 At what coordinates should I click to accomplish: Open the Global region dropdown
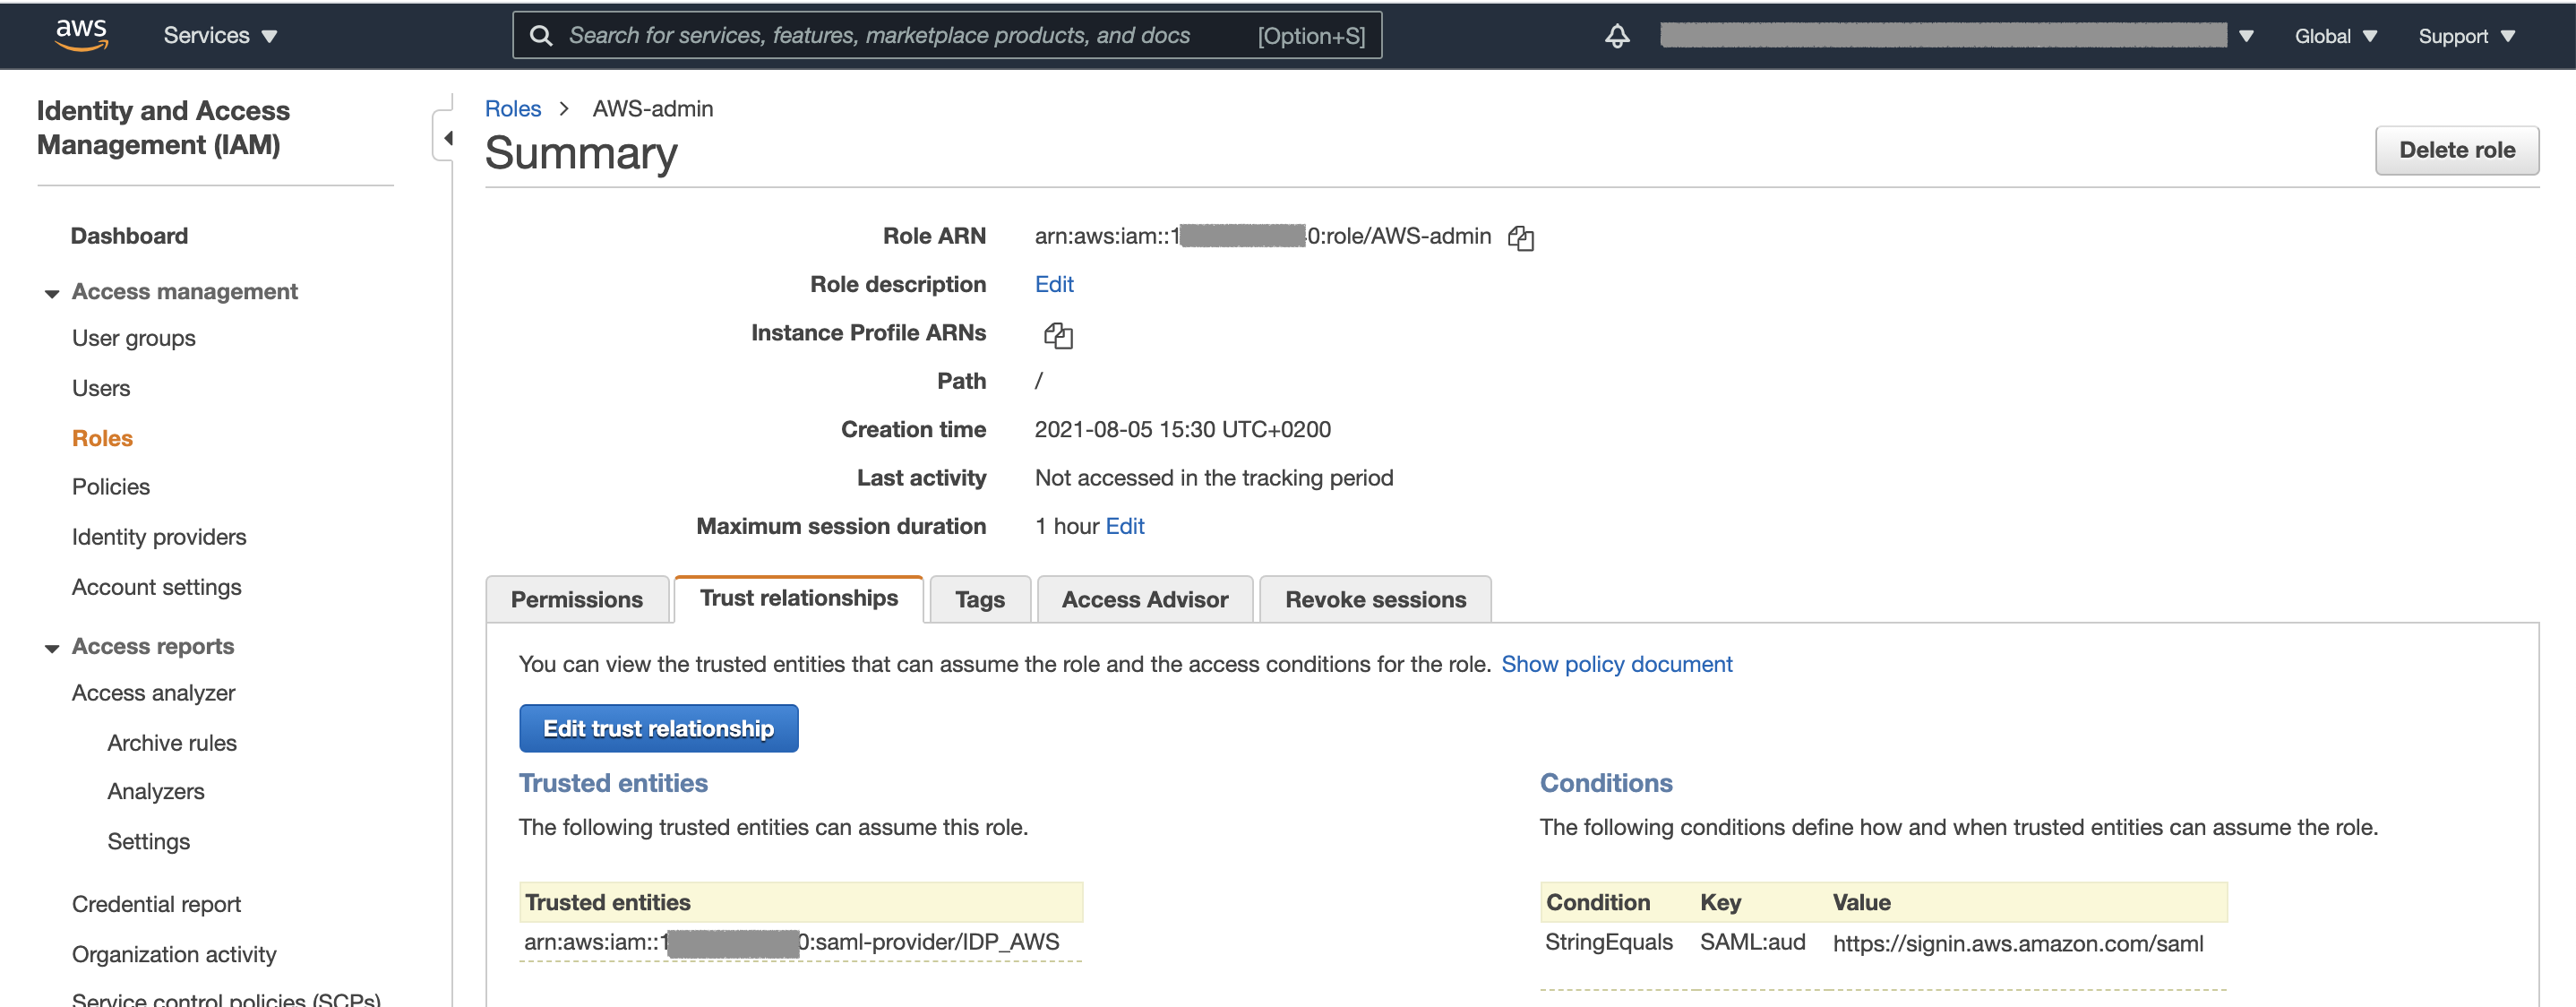coord(2334,36)
